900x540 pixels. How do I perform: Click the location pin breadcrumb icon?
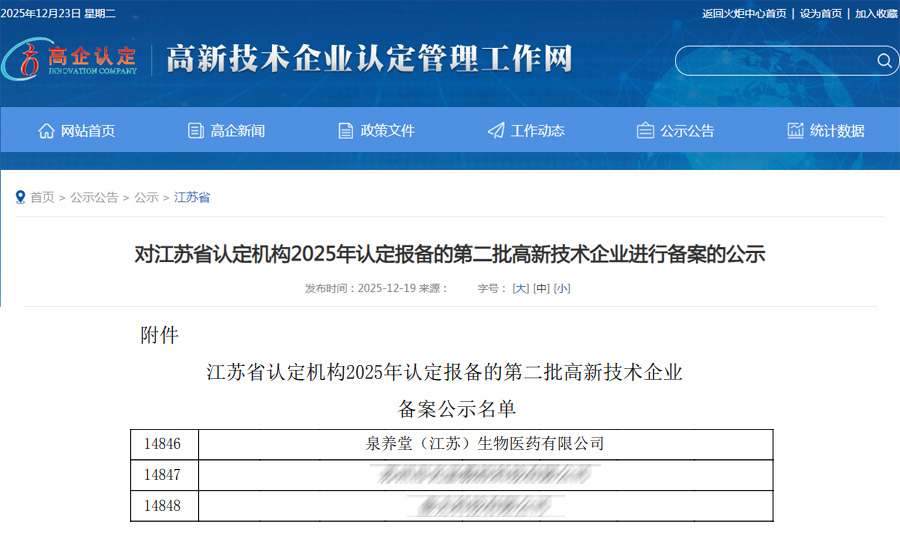(20, 197)
